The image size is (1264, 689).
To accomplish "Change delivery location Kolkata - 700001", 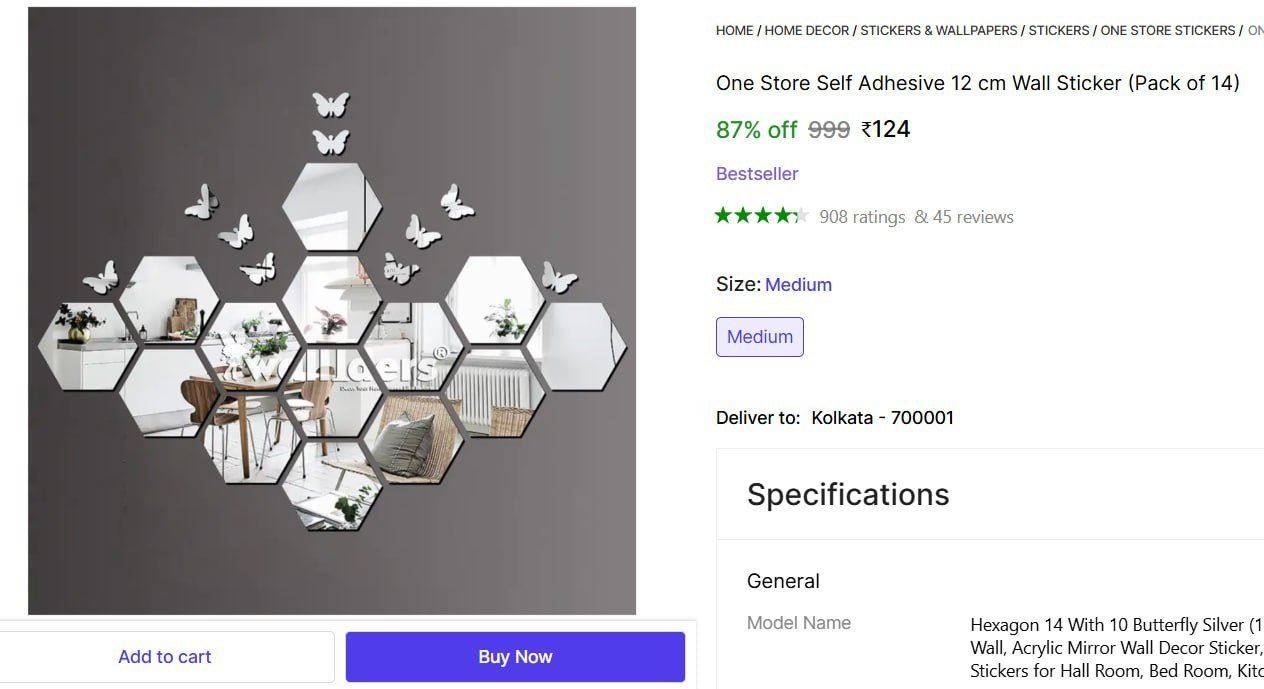I will pyautogui.click(x=883, y=418).
